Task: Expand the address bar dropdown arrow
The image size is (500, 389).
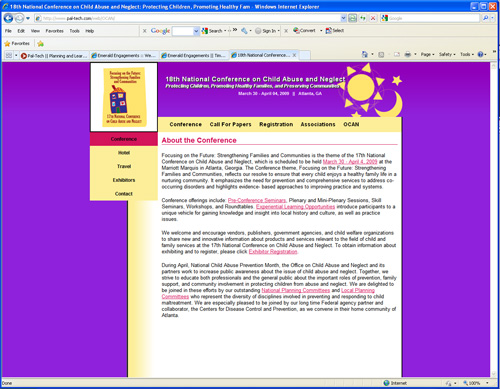Action: tap(343, 18)
